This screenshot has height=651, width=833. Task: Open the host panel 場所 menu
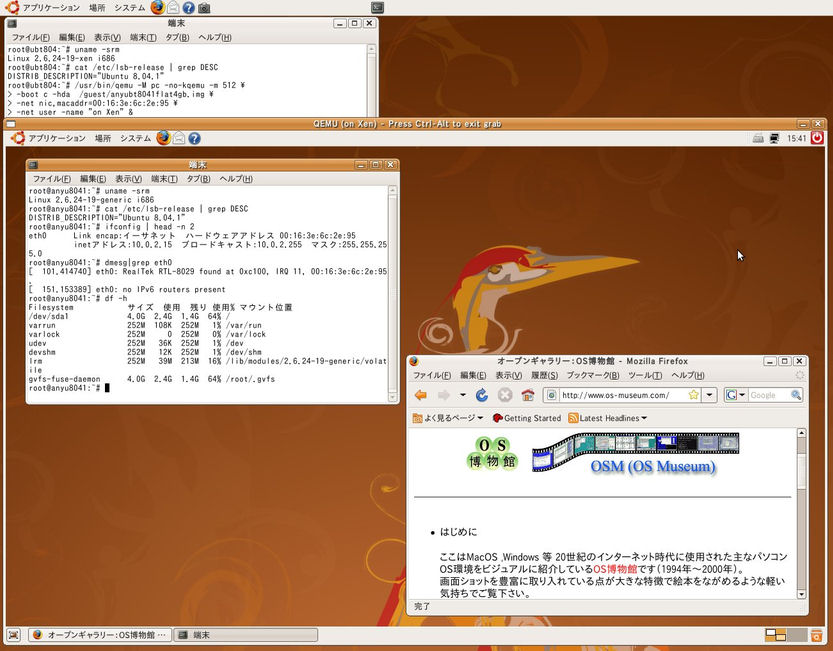[97, 8]
